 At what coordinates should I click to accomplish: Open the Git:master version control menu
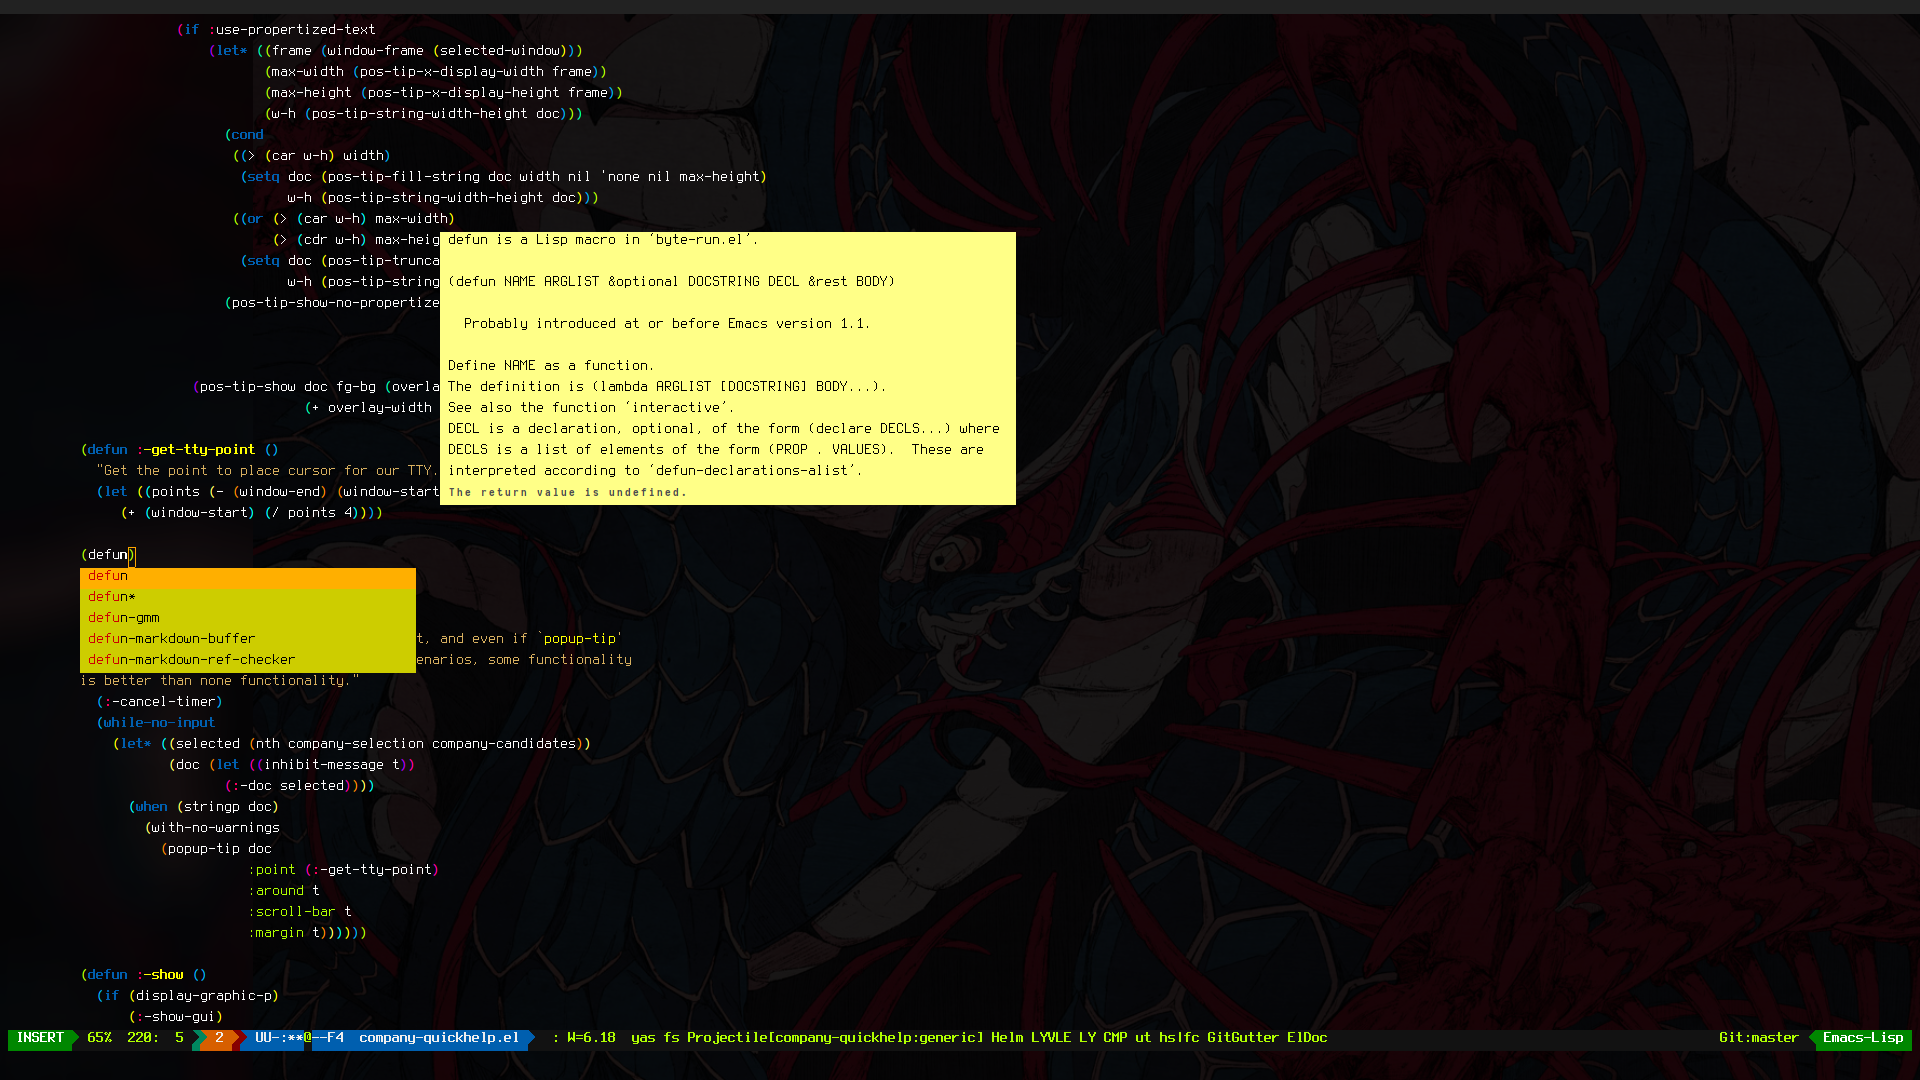click(1758, 1038)
